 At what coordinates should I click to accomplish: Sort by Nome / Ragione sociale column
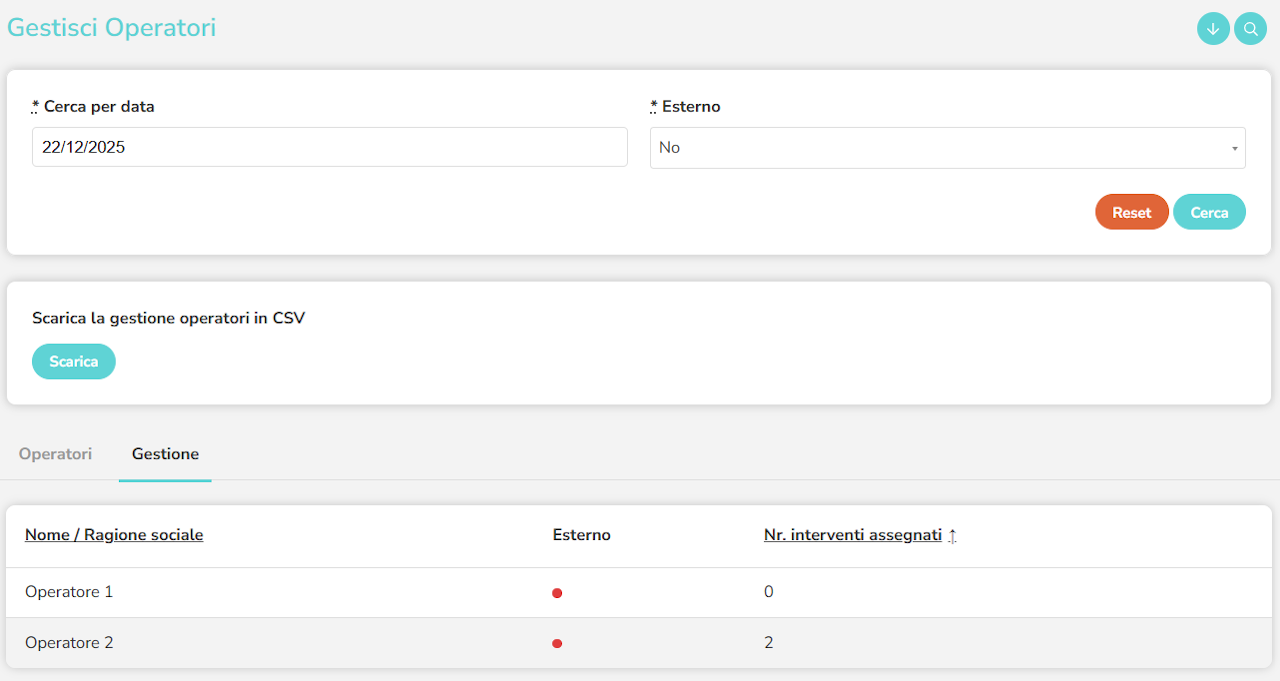(x=114, y=535)
